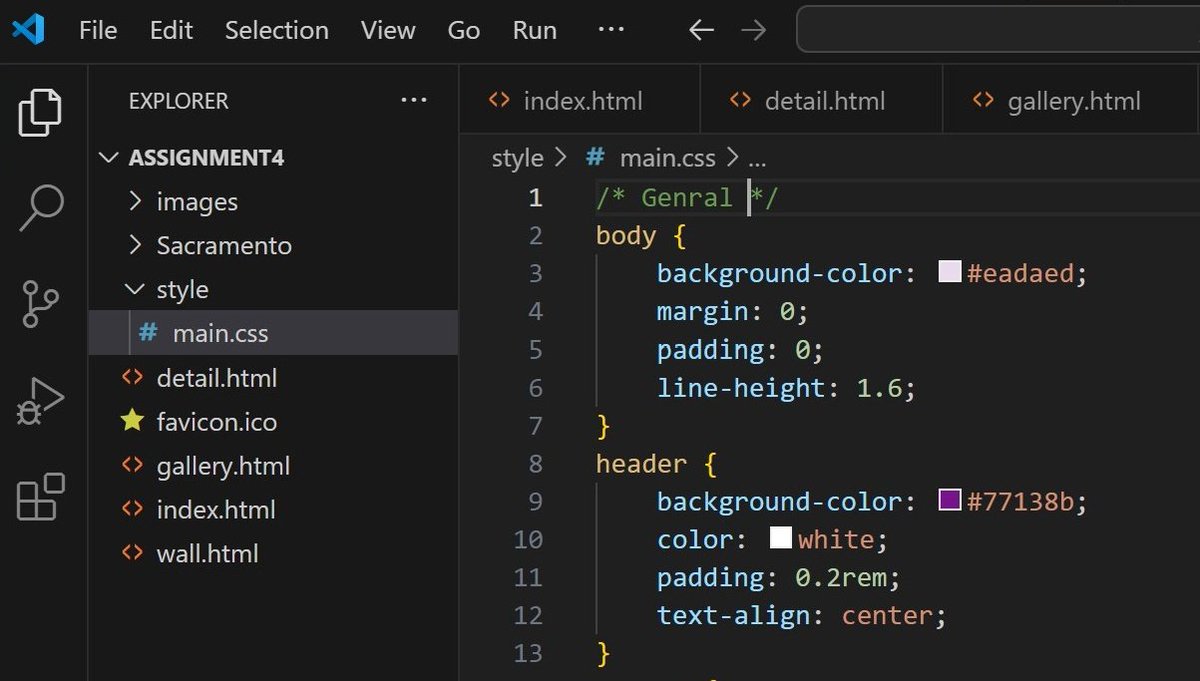Click the 'header' selector on line 8
Image resolution: width=1200 pixels, height=681 pixels.
641,464
